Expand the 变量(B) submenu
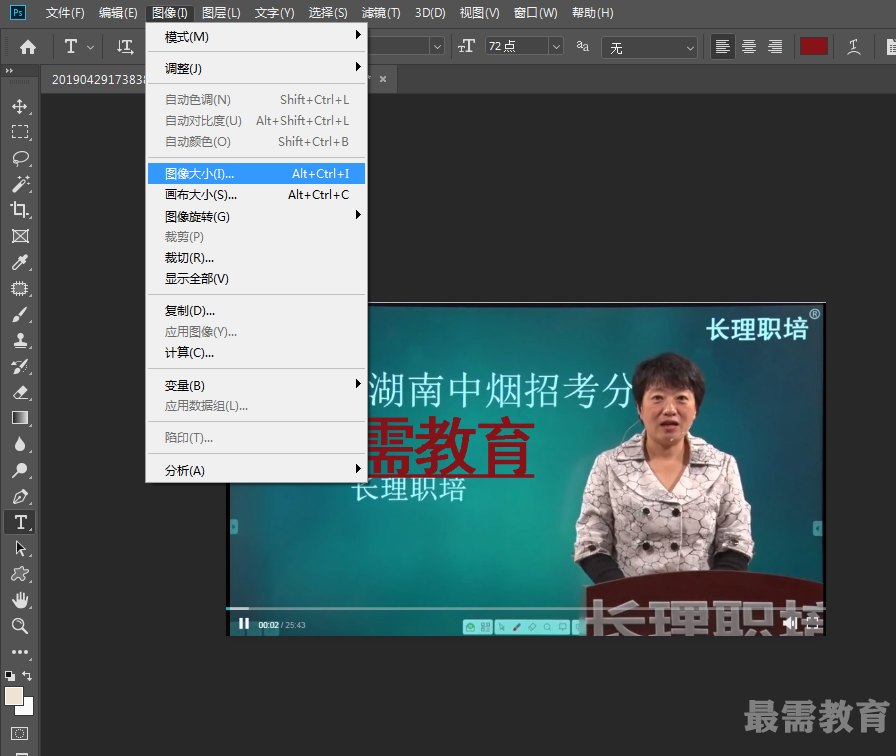 (256, 386)
